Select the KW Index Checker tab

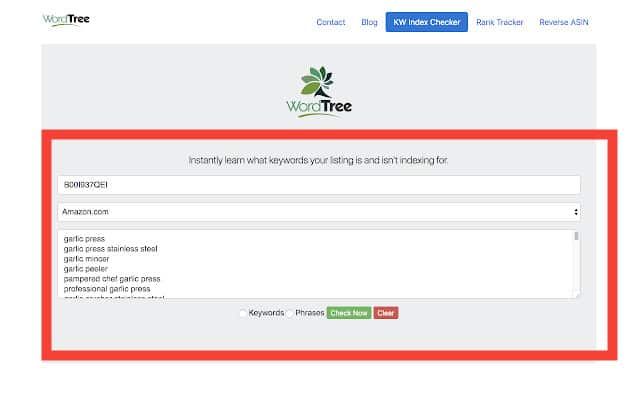[427, 22]
